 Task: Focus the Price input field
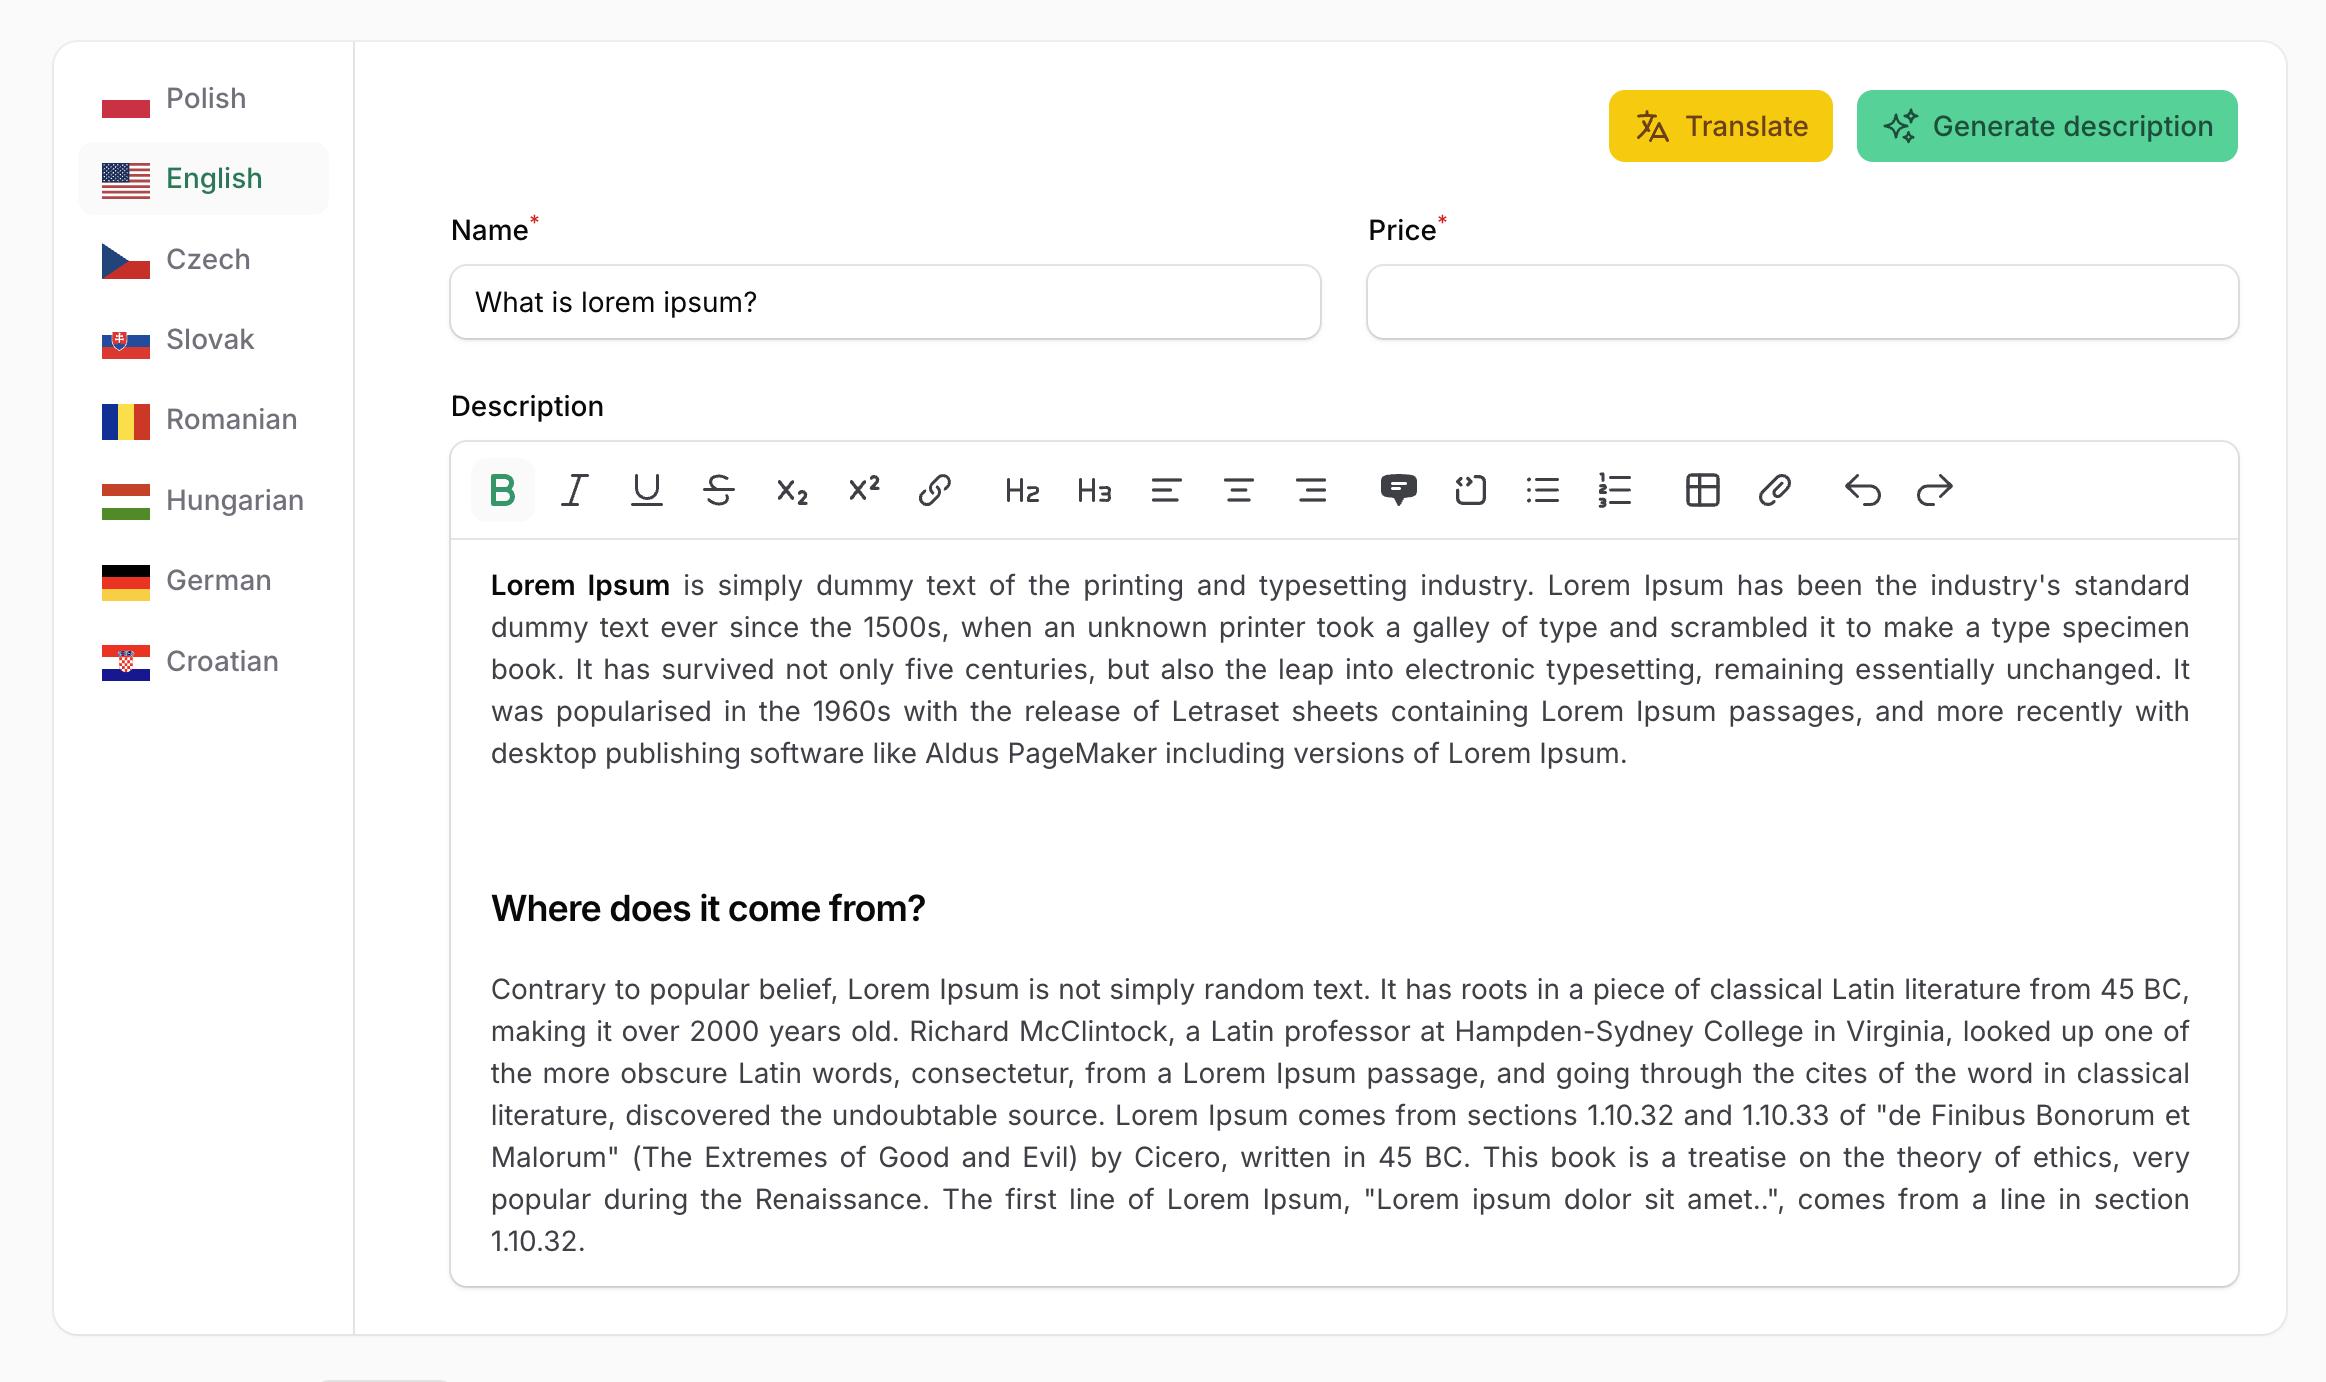point(1802,302)
